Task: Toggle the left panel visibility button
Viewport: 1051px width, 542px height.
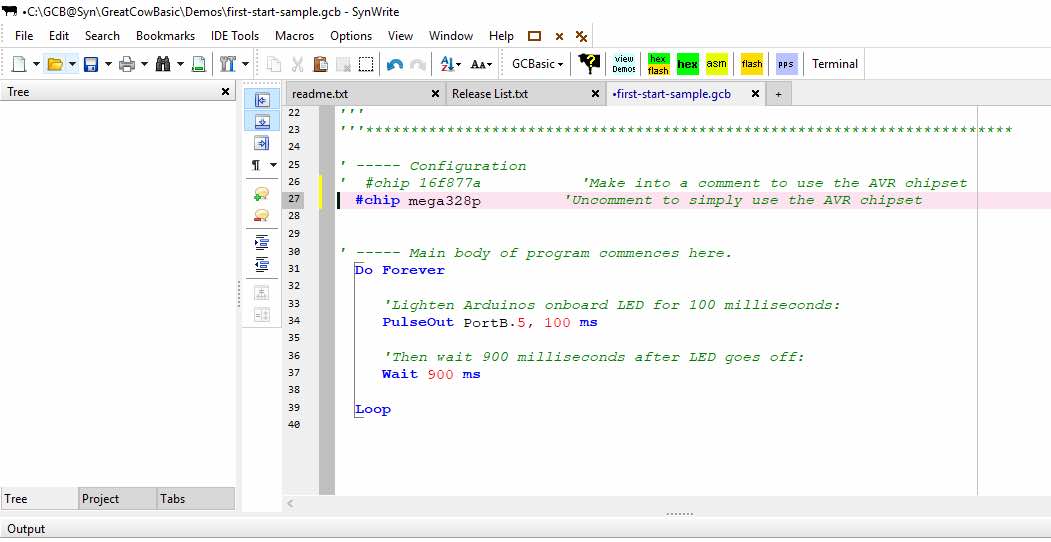Action: pyautogui.click(x=262, y=100)
